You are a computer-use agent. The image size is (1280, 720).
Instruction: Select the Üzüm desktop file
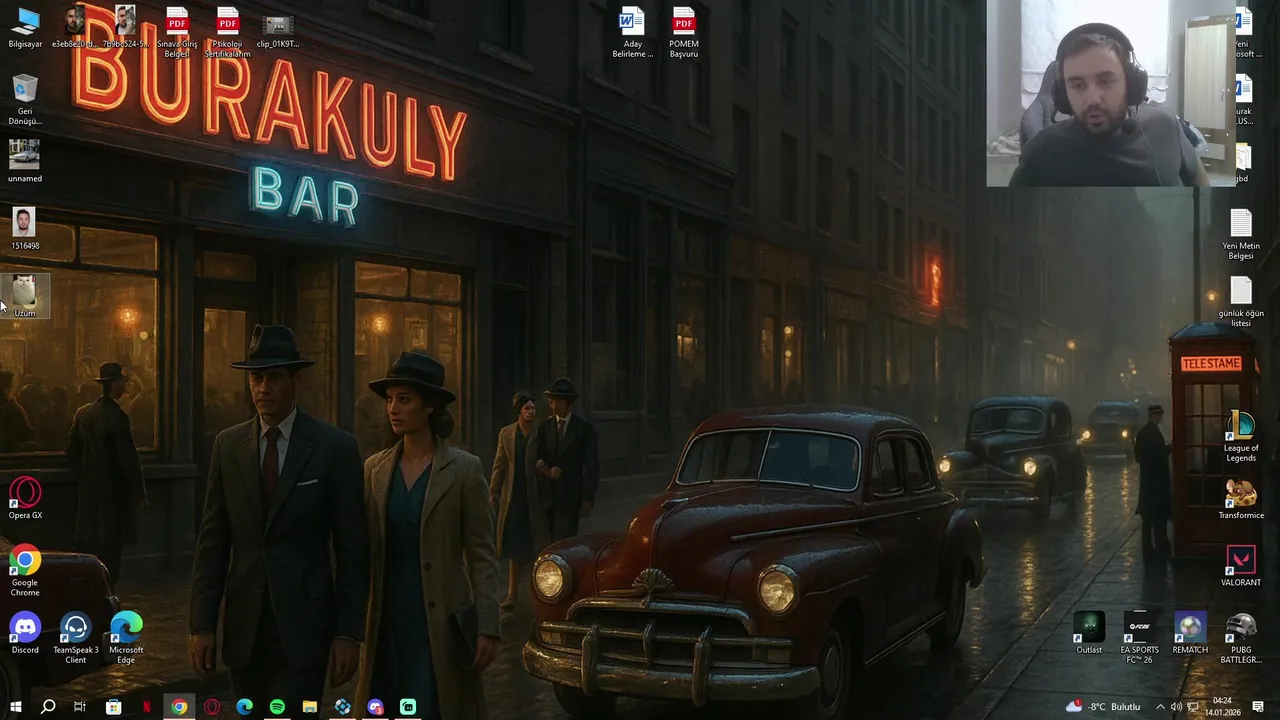25,296
